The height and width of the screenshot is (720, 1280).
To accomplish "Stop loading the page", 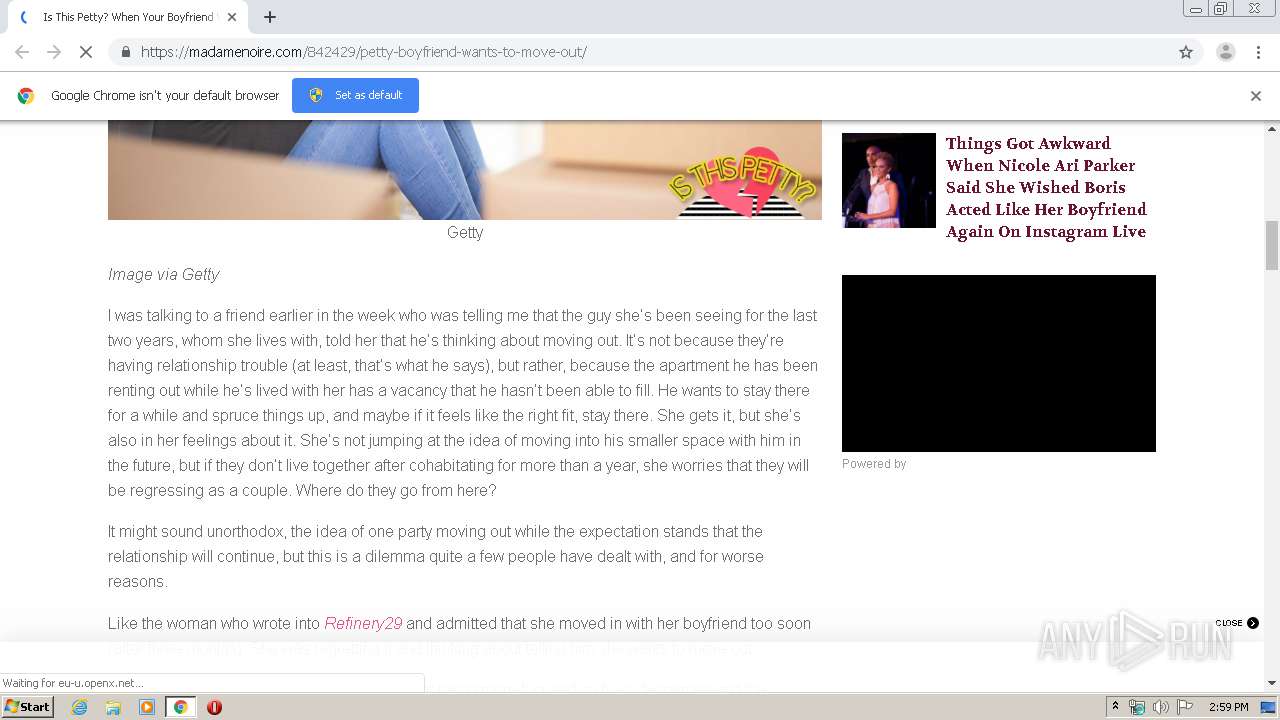I will pos(86,52).
